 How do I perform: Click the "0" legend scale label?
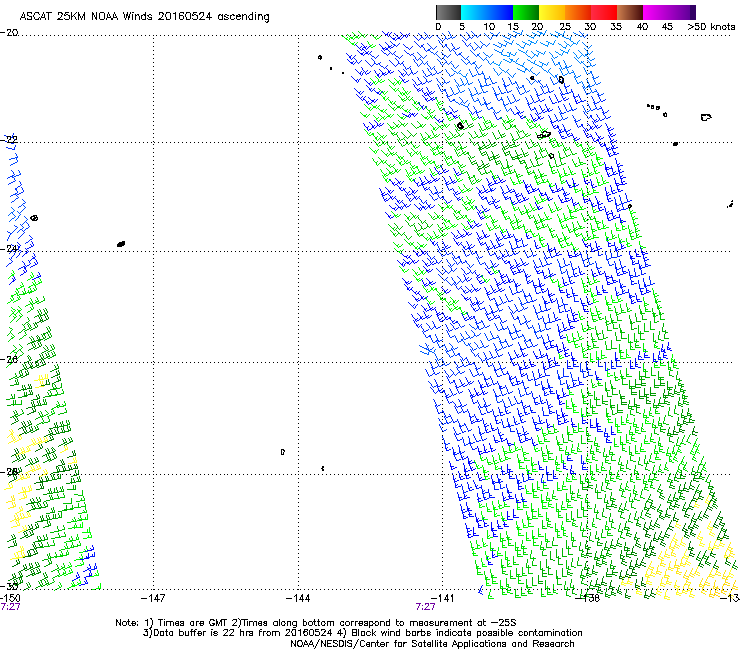[x=438, y=27]
